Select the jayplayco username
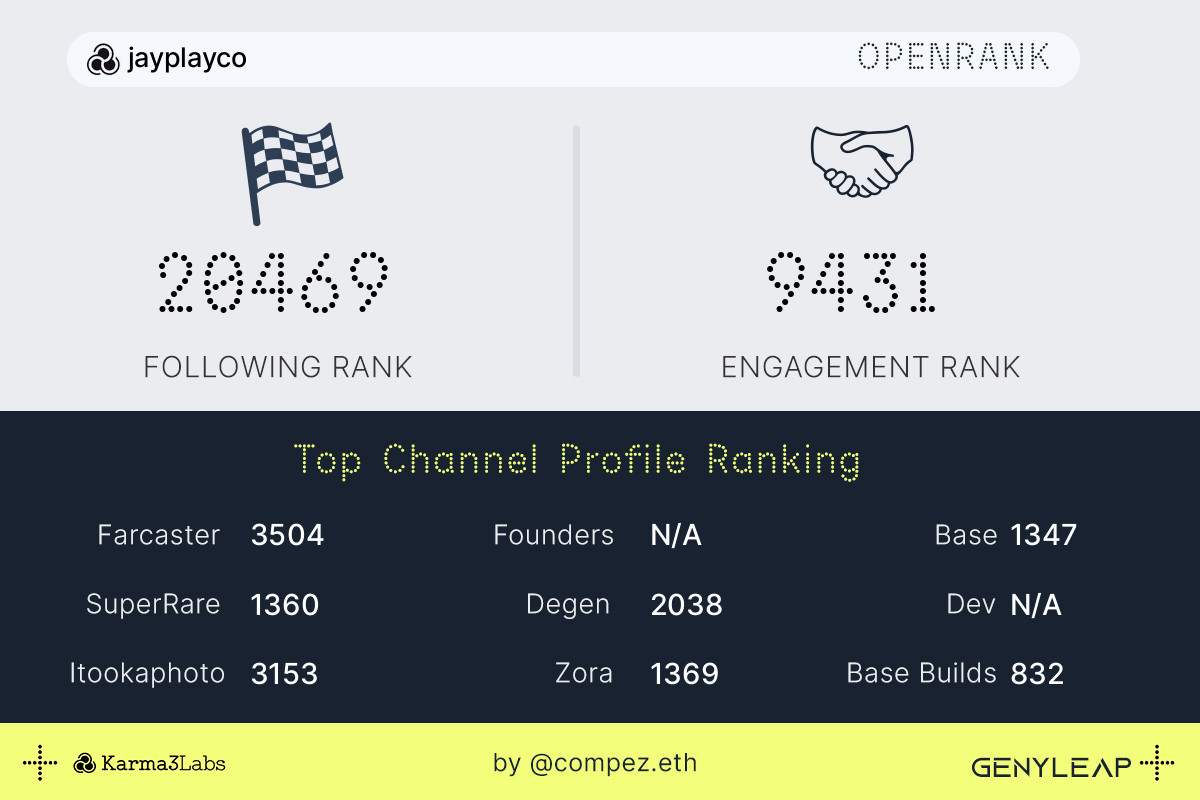The image size is (1200, 800). coord(187,60)
